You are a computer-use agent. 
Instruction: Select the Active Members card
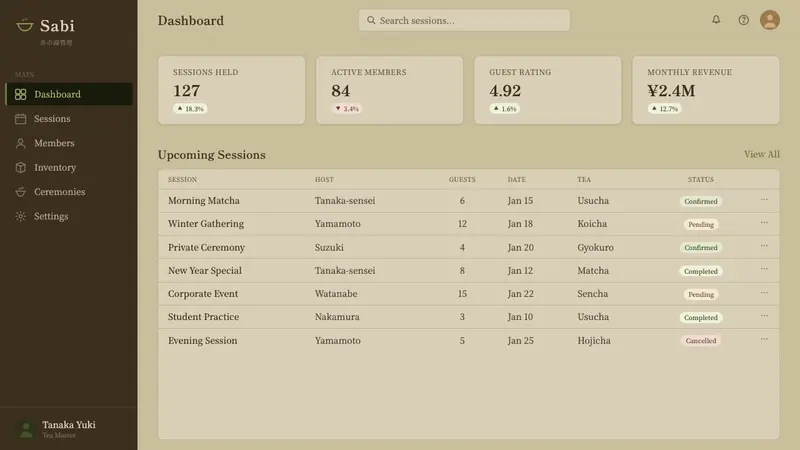tap(390, 90)
